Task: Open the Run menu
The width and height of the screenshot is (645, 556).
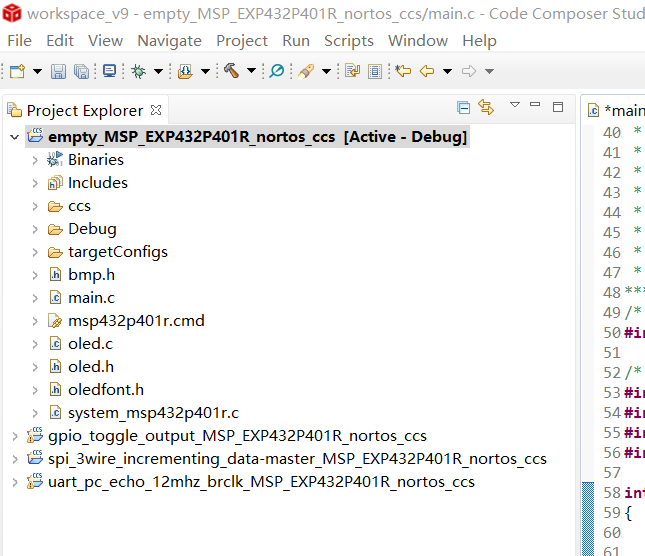Action: click(296, 41)
